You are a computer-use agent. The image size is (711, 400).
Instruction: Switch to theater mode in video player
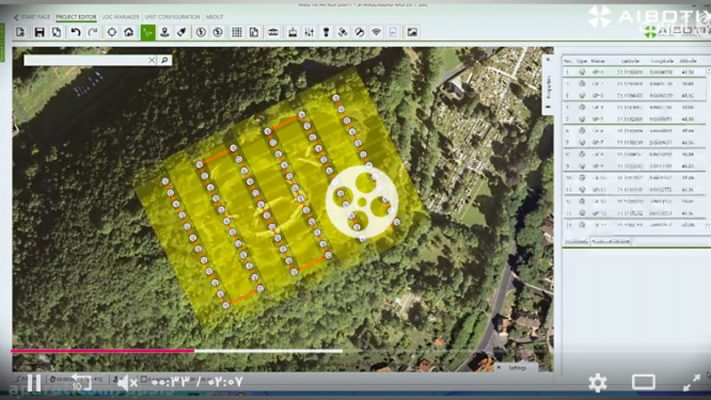pyautogui.click(x=643, y=382)
